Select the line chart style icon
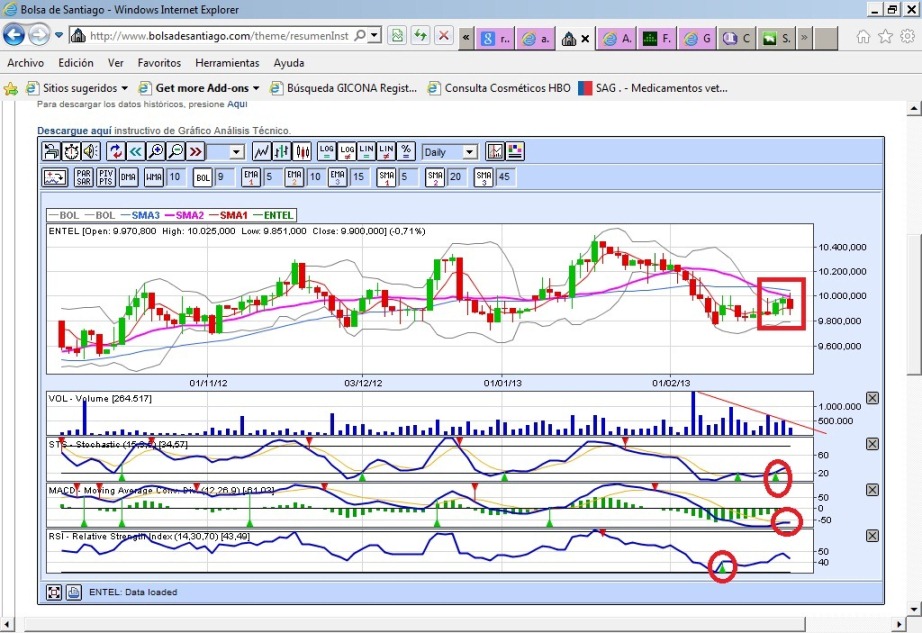Image resolution: width=922 pixels, height=633 pixels. (261, 152)
